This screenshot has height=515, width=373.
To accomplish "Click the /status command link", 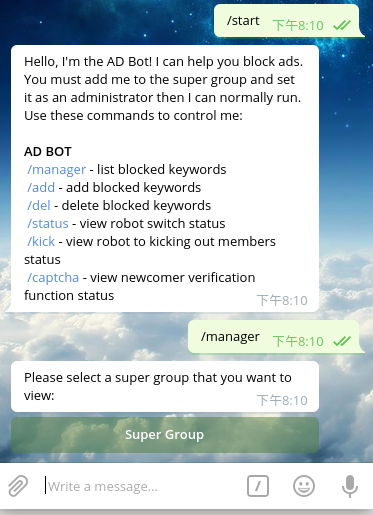I will click(x=48, y=223).
